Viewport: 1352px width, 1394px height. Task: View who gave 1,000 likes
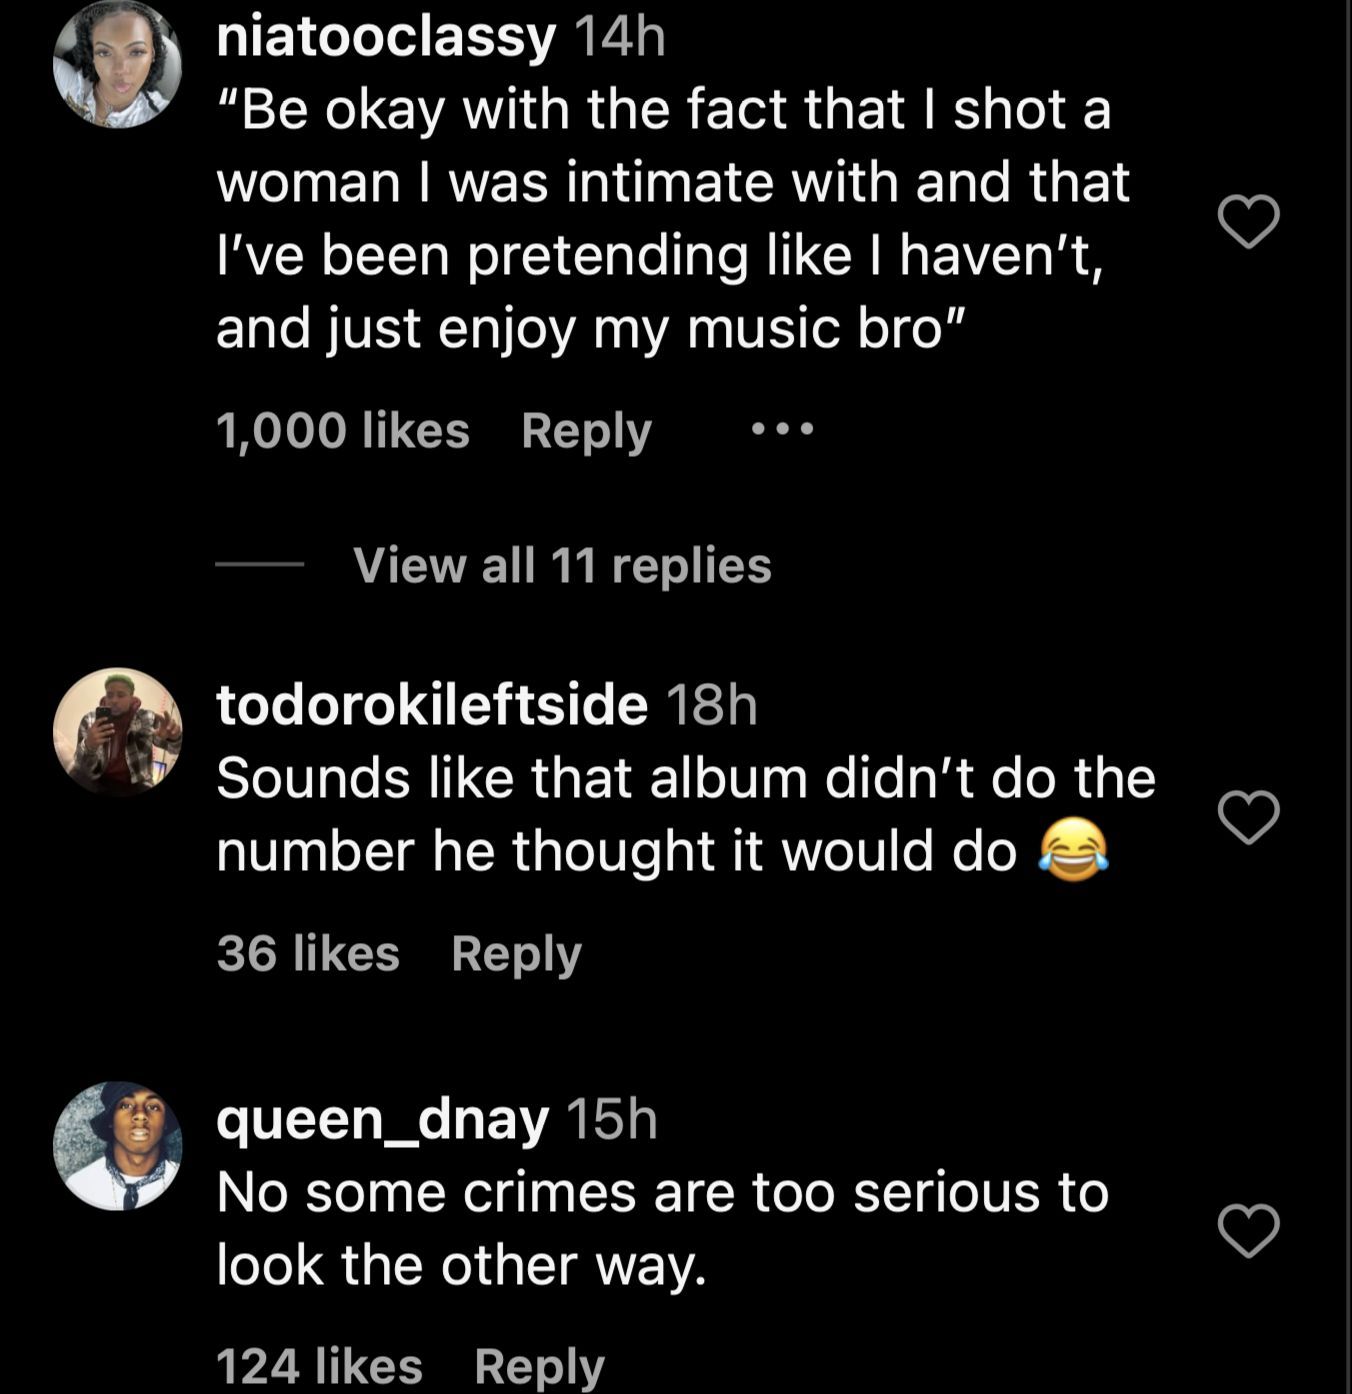(x=342, y=431)
